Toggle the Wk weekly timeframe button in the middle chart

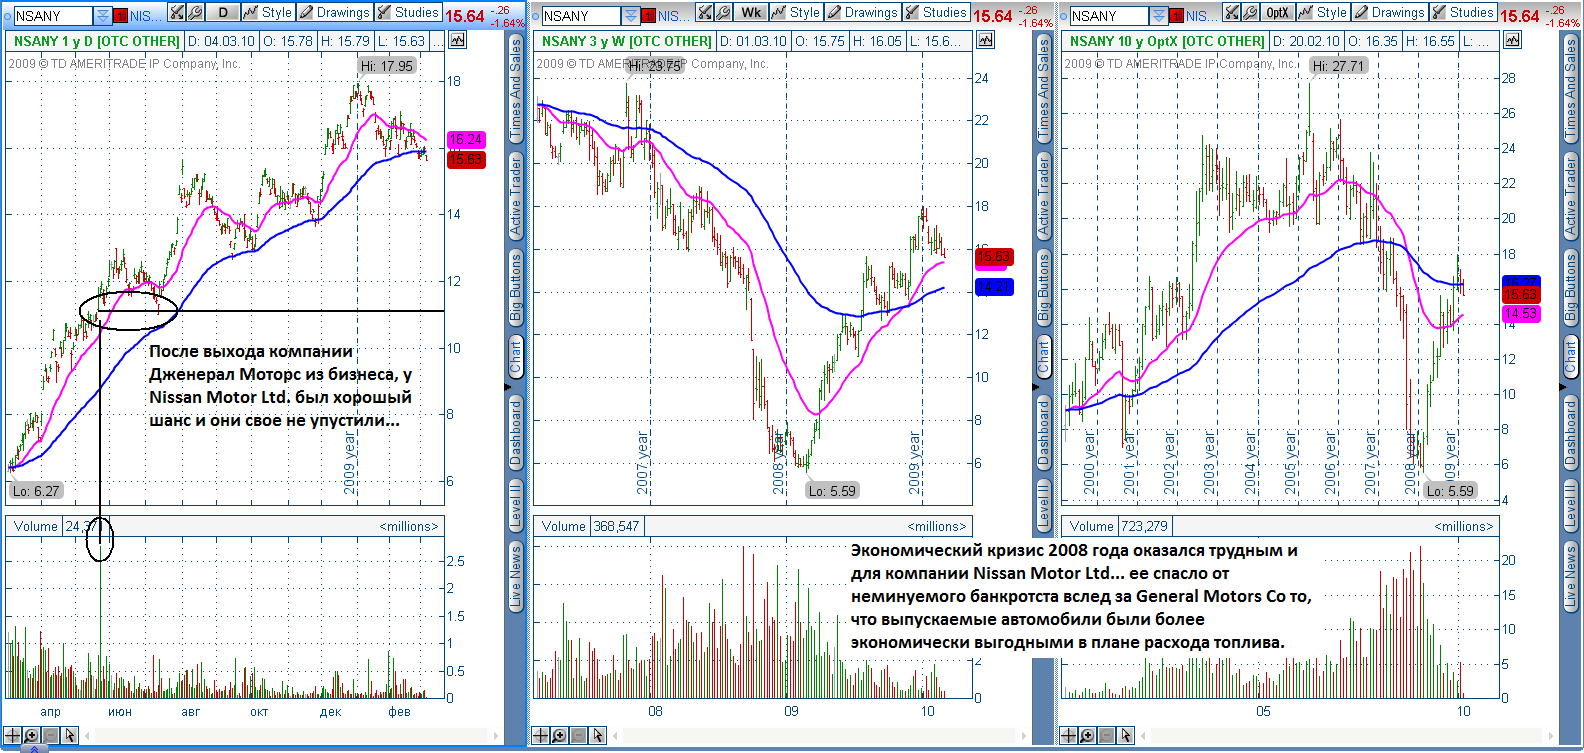click(x=750, y=13)
